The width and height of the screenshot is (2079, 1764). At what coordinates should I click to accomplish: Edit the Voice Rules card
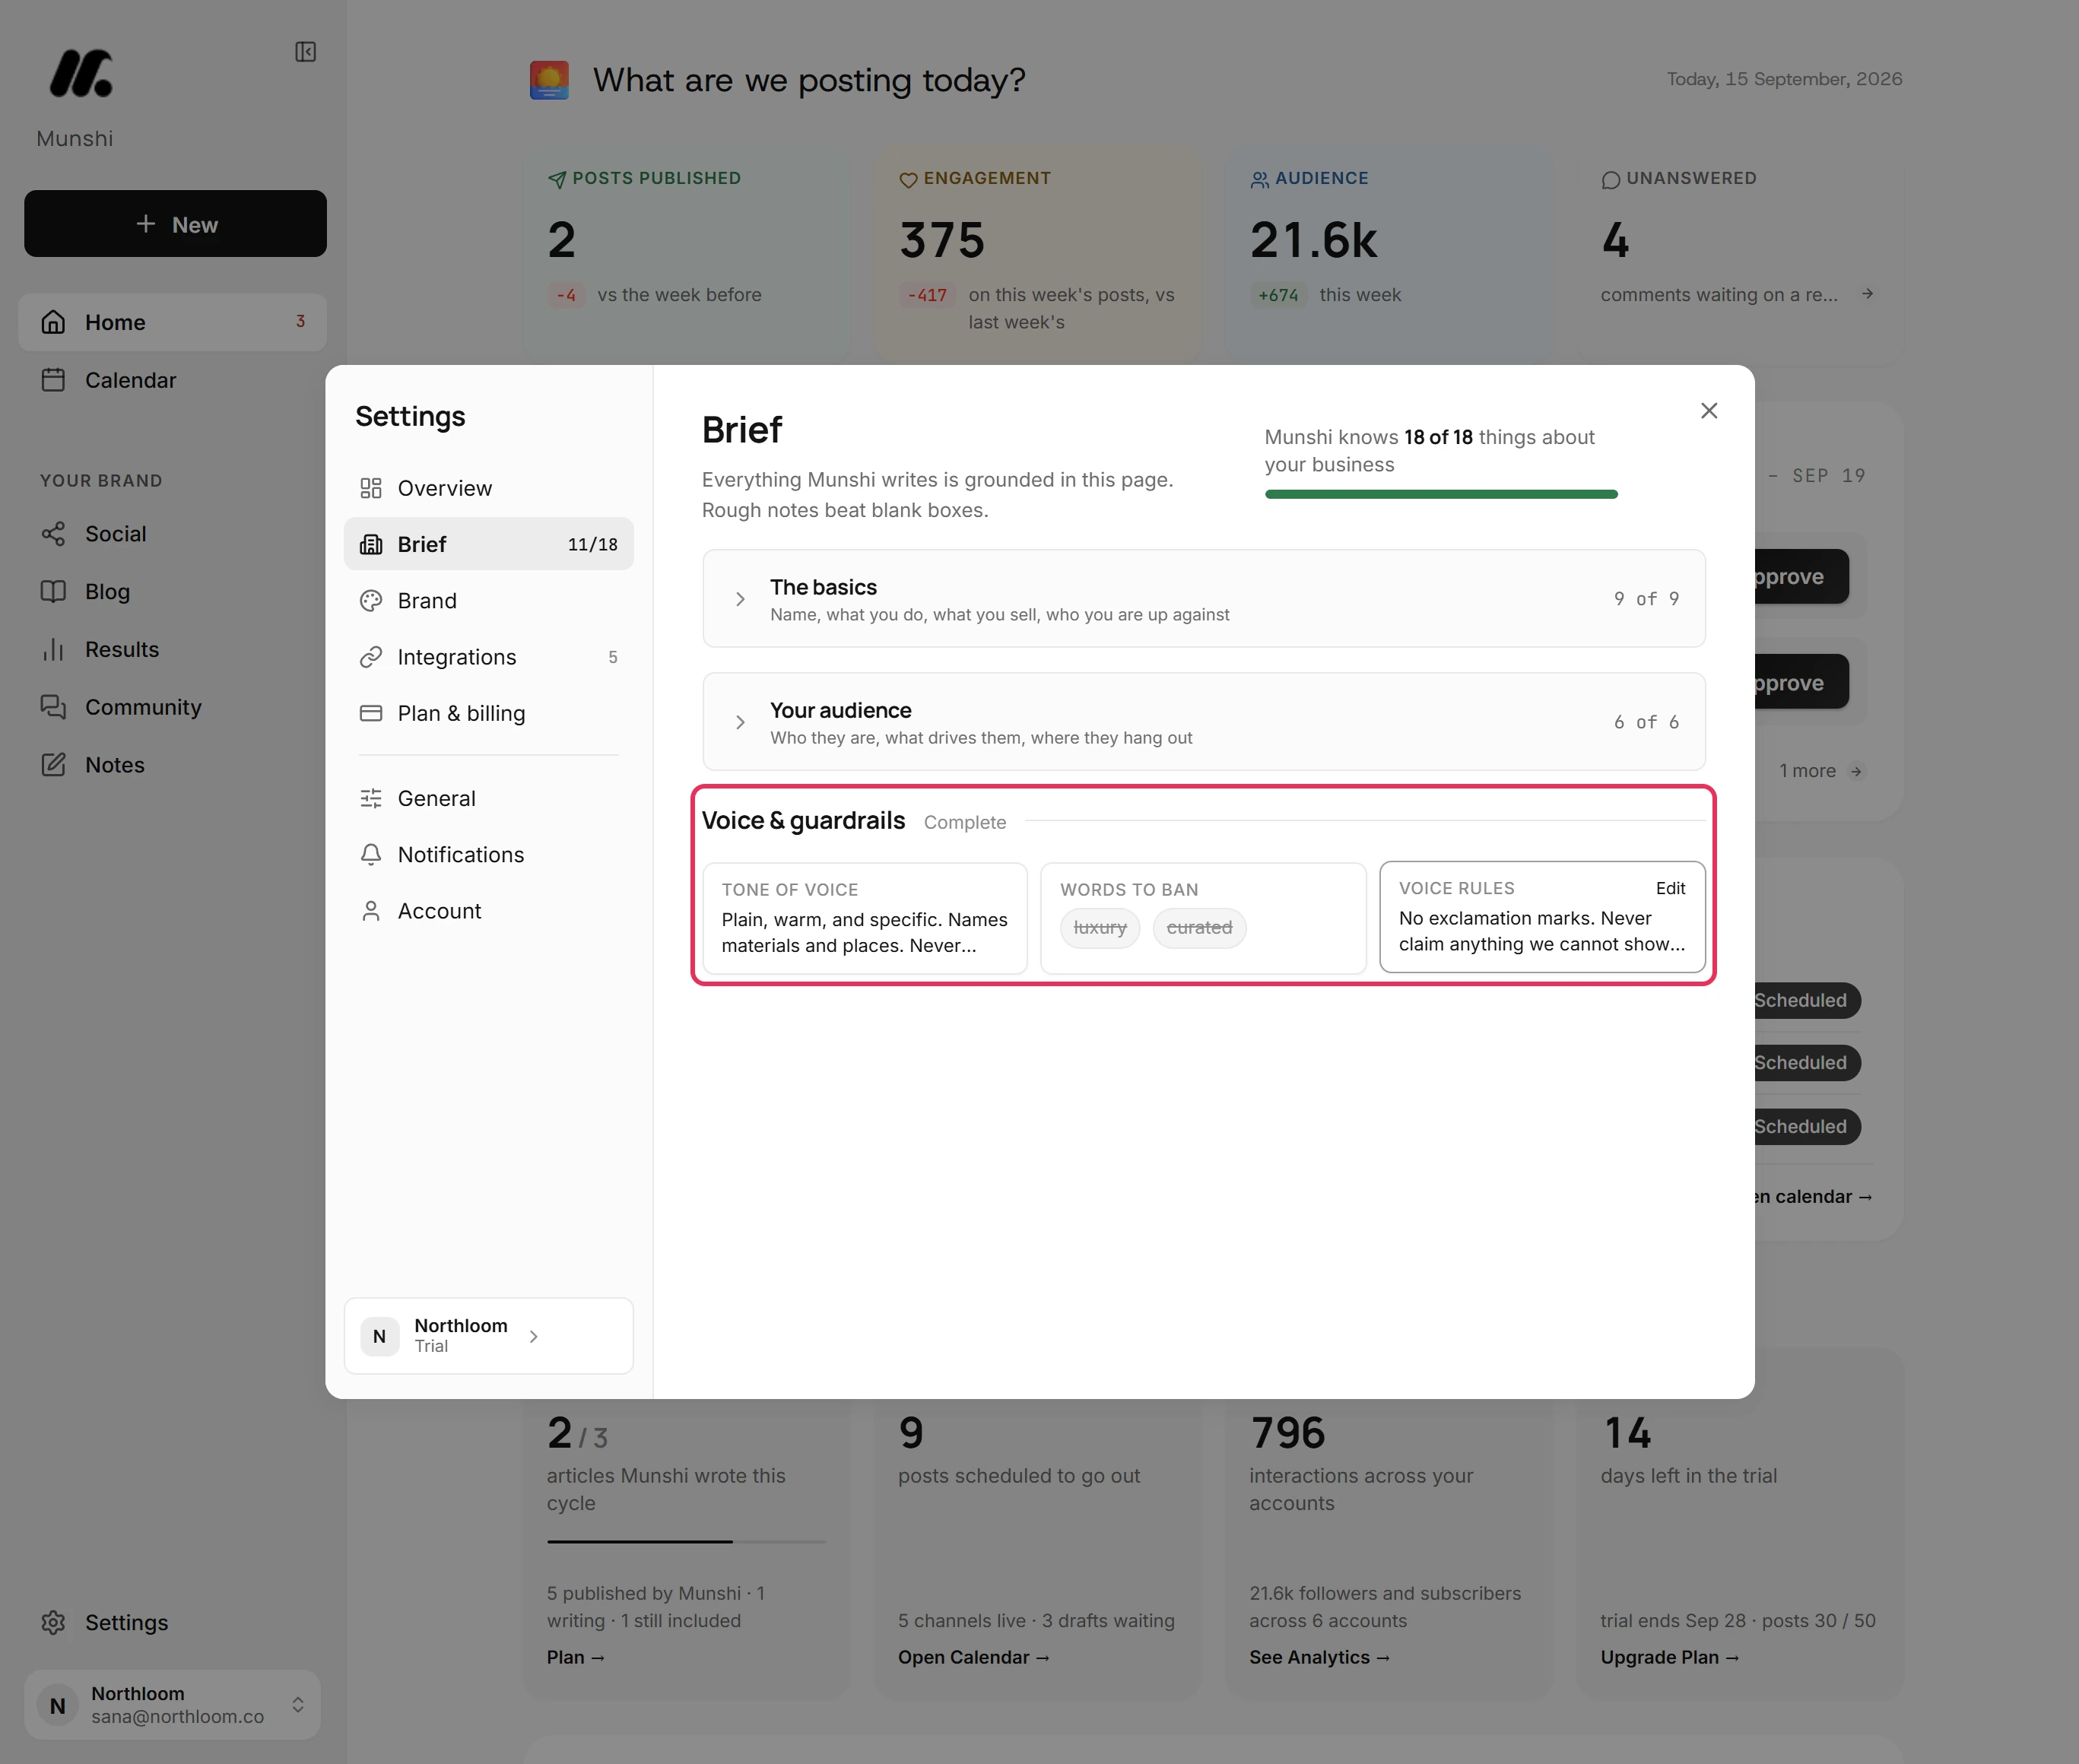[1670, 888]
